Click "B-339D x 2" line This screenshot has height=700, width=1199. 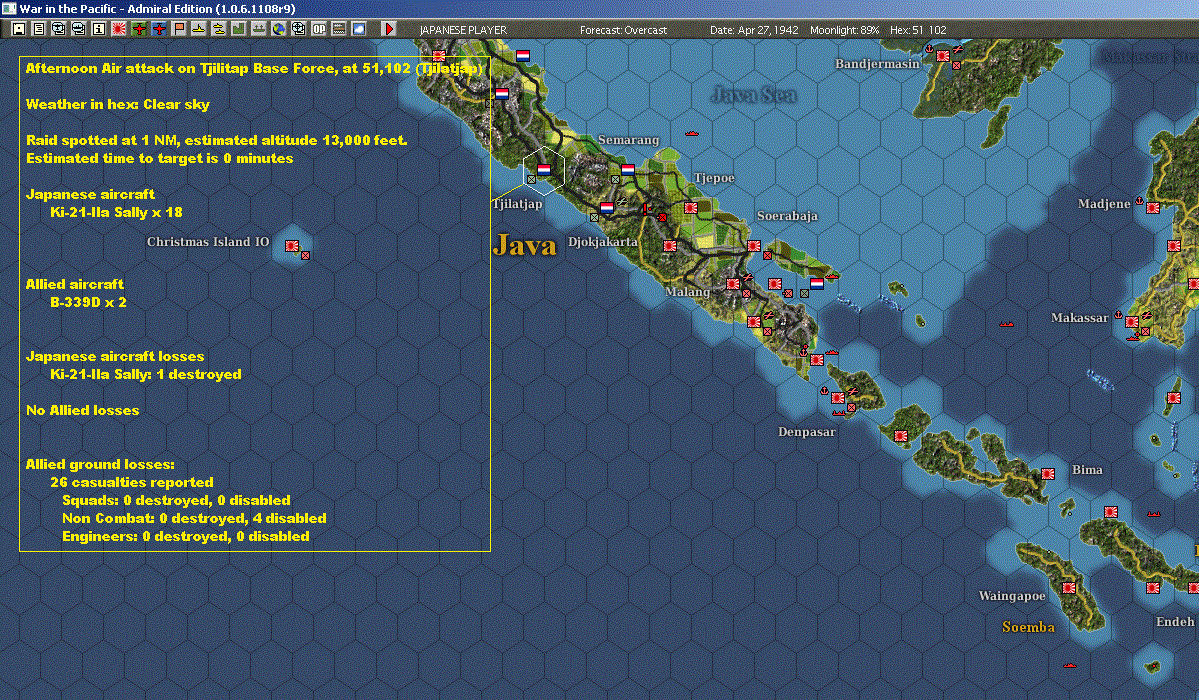(x=88, y=302)
